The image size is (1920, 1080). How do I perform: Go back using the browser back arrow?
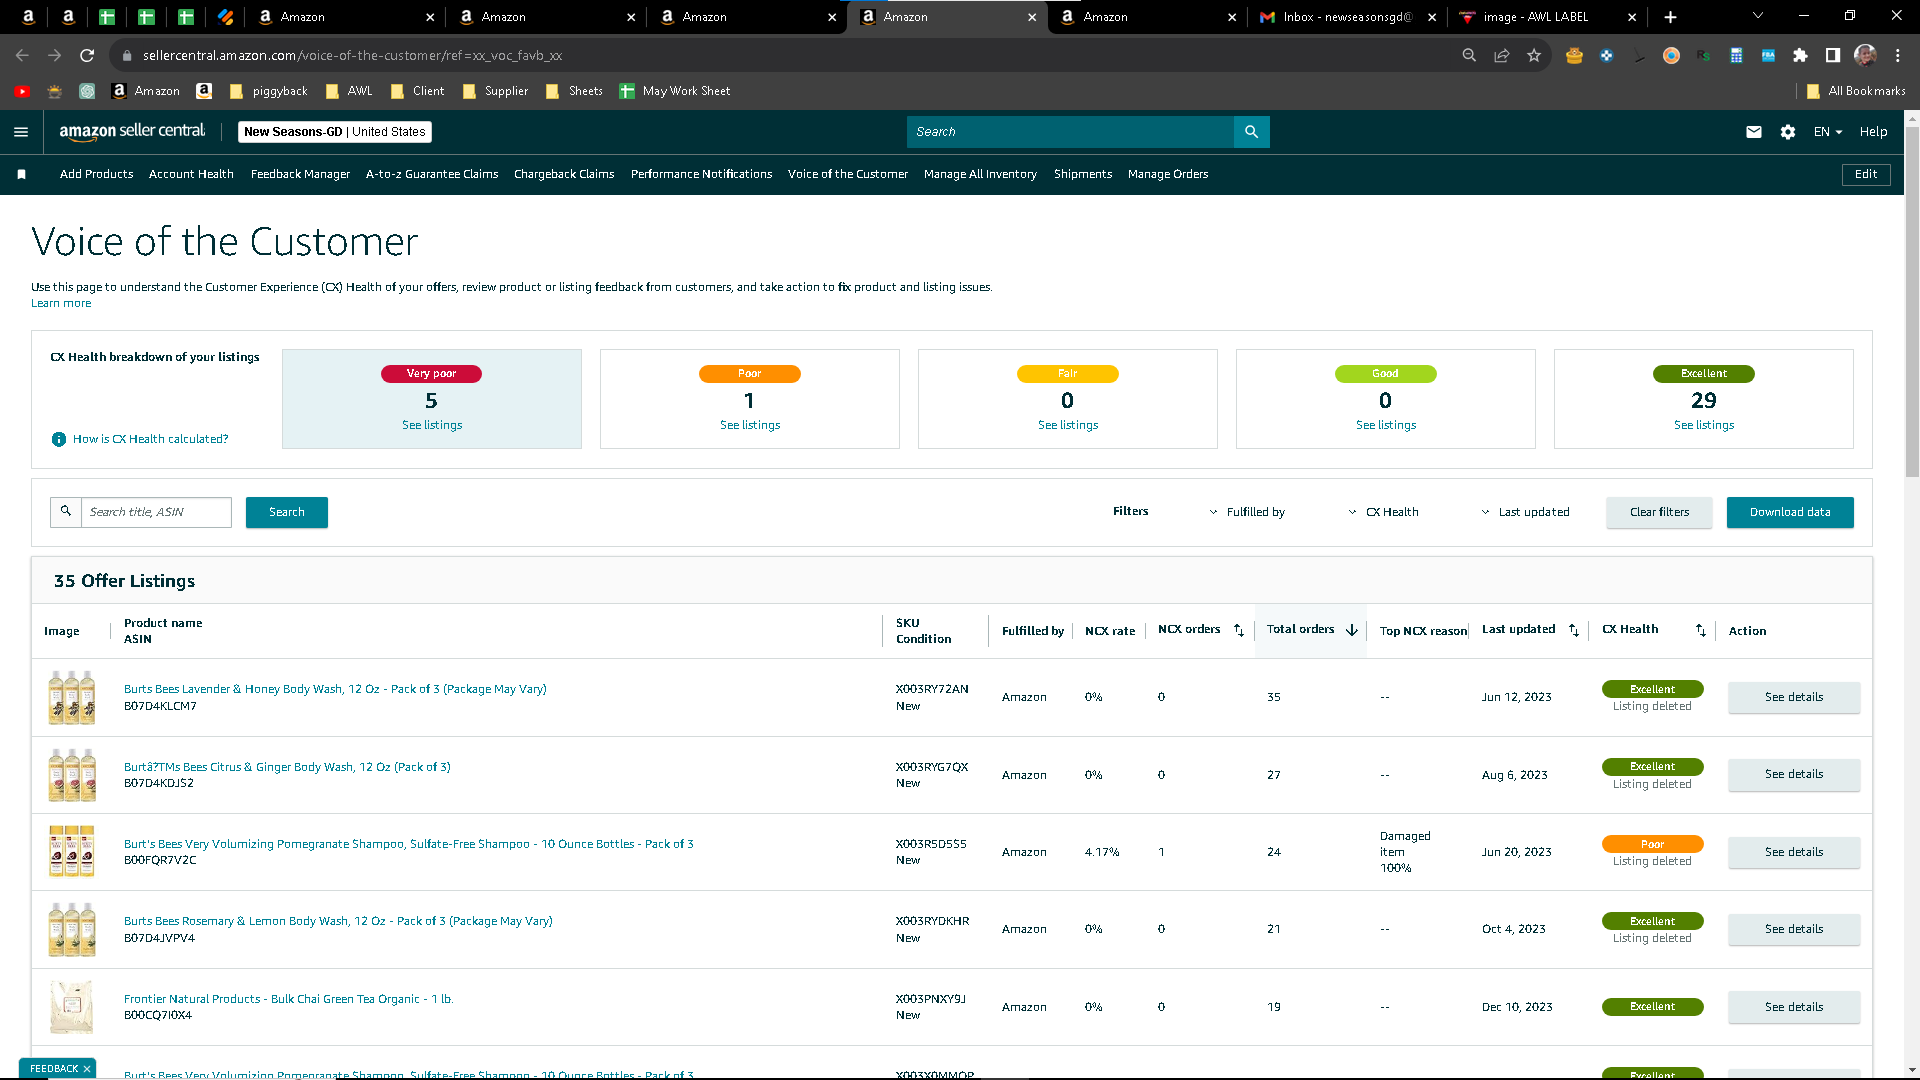(22, 56)
